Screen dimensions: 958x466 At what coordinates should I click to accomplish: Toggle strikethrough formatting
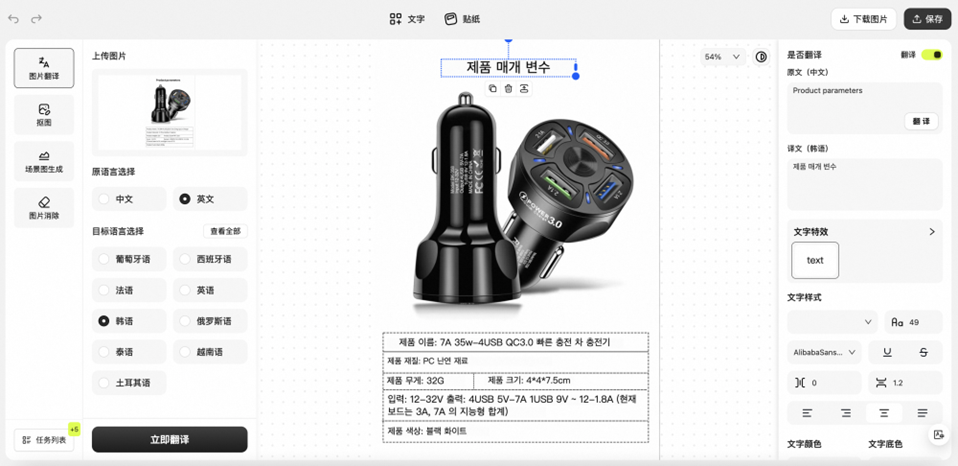click(x=924, y=352)
